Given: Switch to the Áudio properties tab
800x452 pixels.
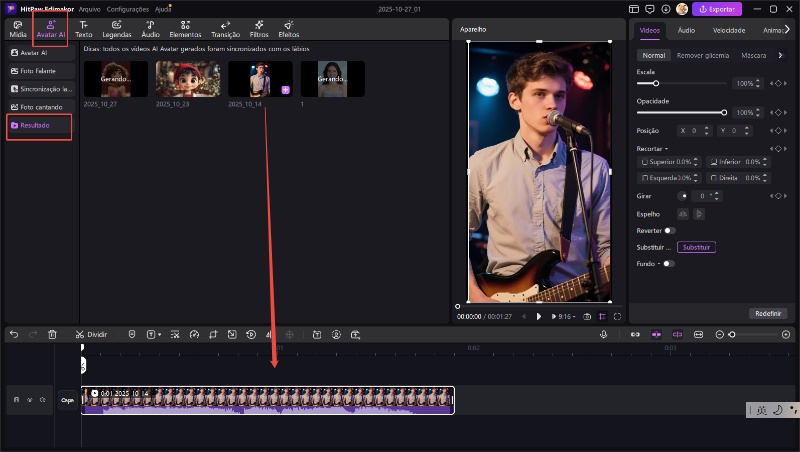Looking at the screenshot, I should (x=686, y=30).
